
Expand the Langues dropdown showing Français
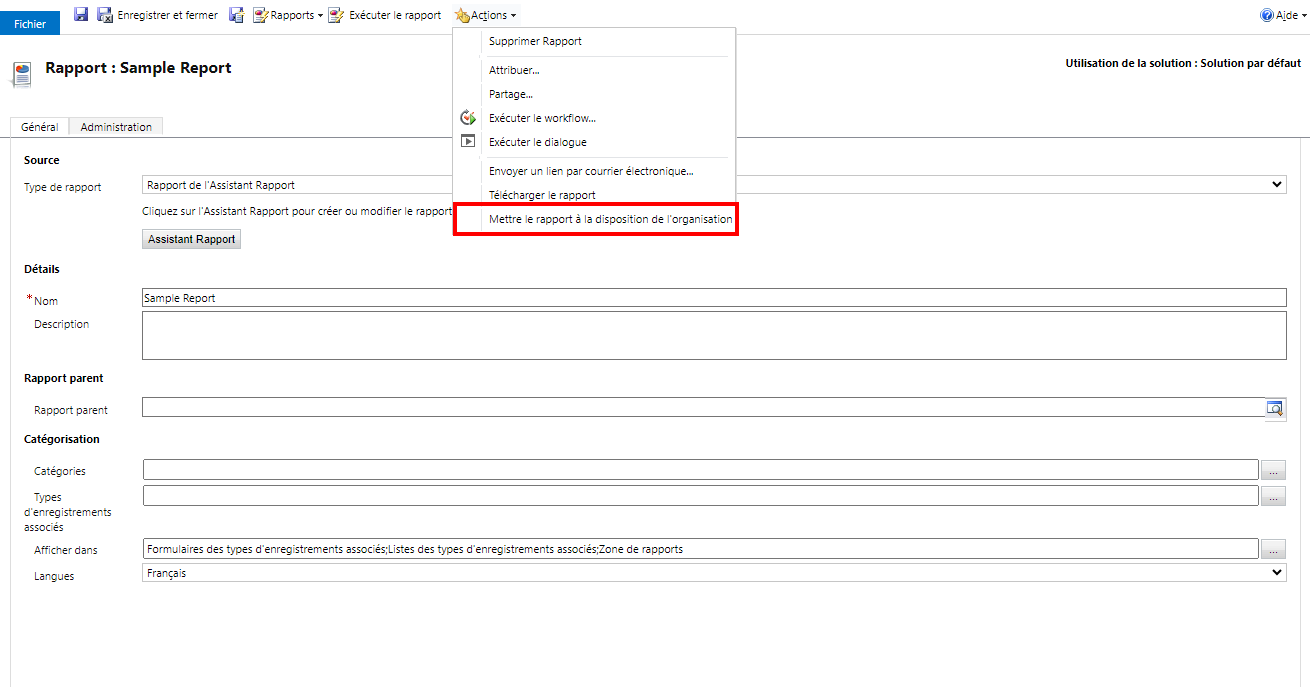1276,573
